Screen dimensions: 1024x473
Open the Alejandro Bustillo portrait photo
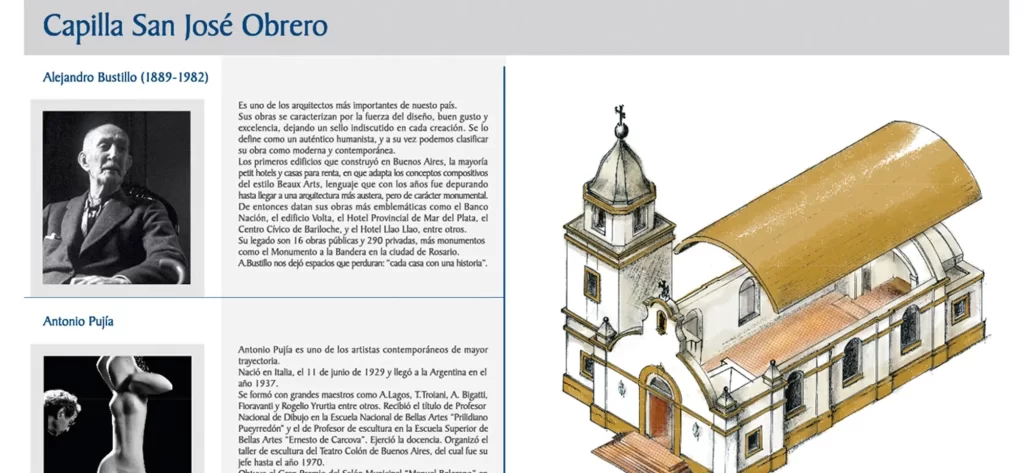point(116,197)
